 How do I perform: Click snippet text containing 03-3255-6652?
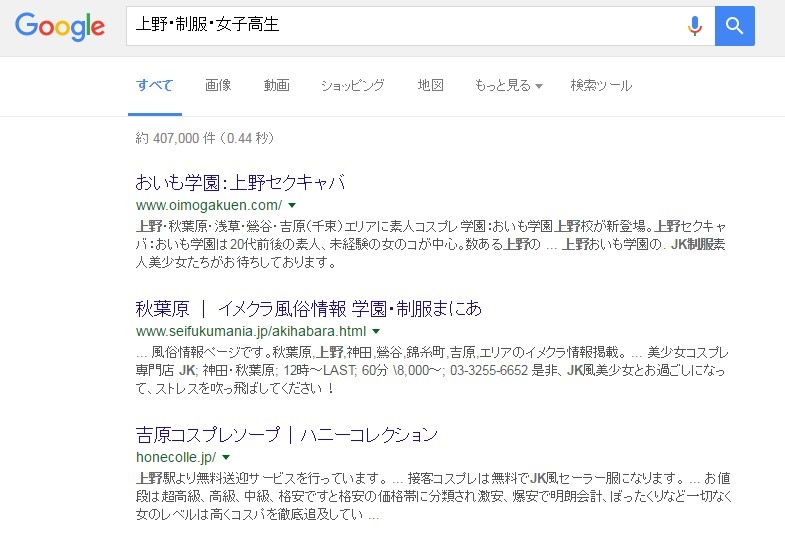[433, 370]
